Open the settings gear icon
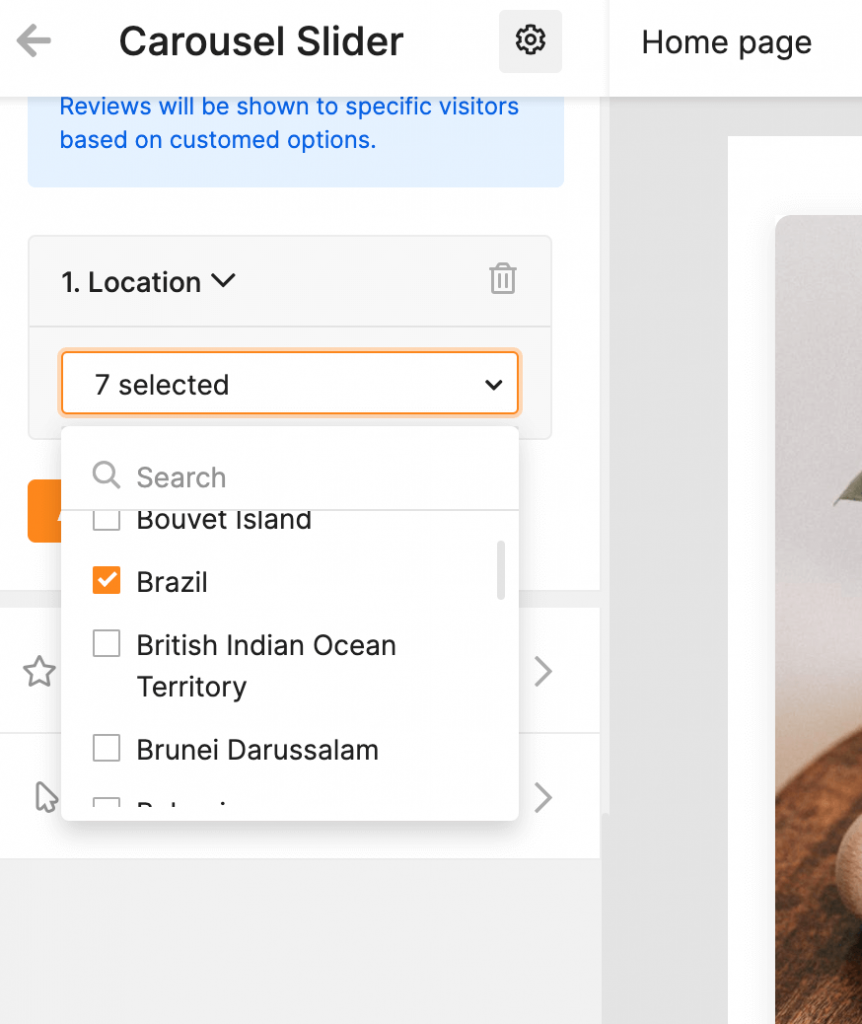Image resolution: width=862 pixels, height=1024 pixels. (x=530, y=41)
